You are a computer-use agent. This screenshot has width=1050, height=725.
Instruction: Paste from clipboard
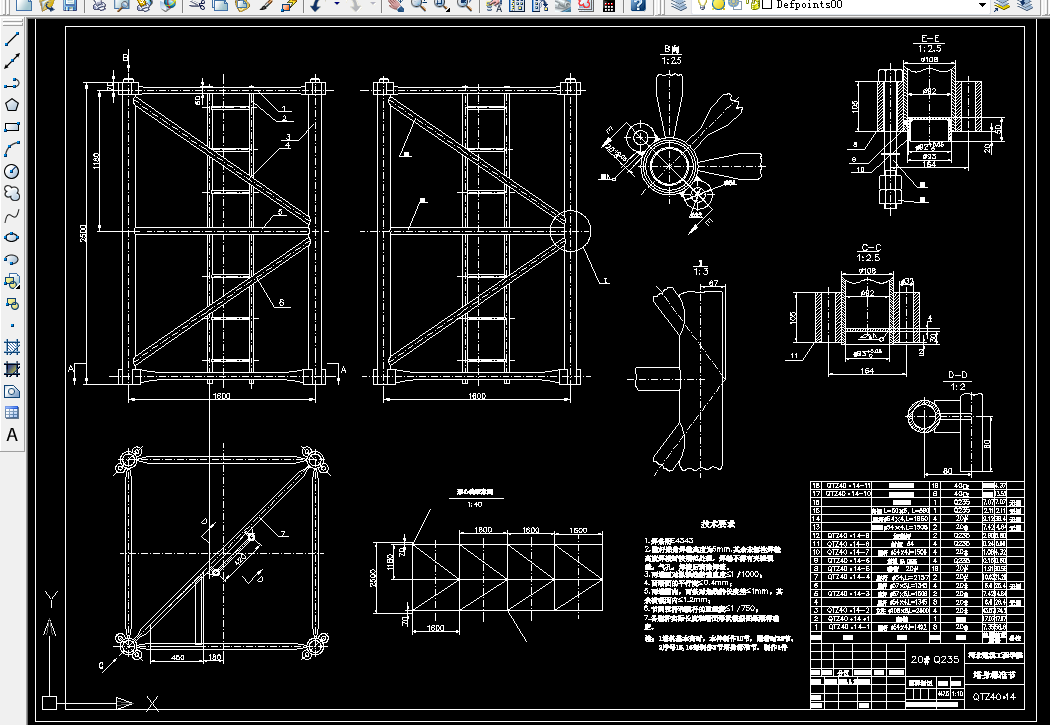(x=242, y=5)
